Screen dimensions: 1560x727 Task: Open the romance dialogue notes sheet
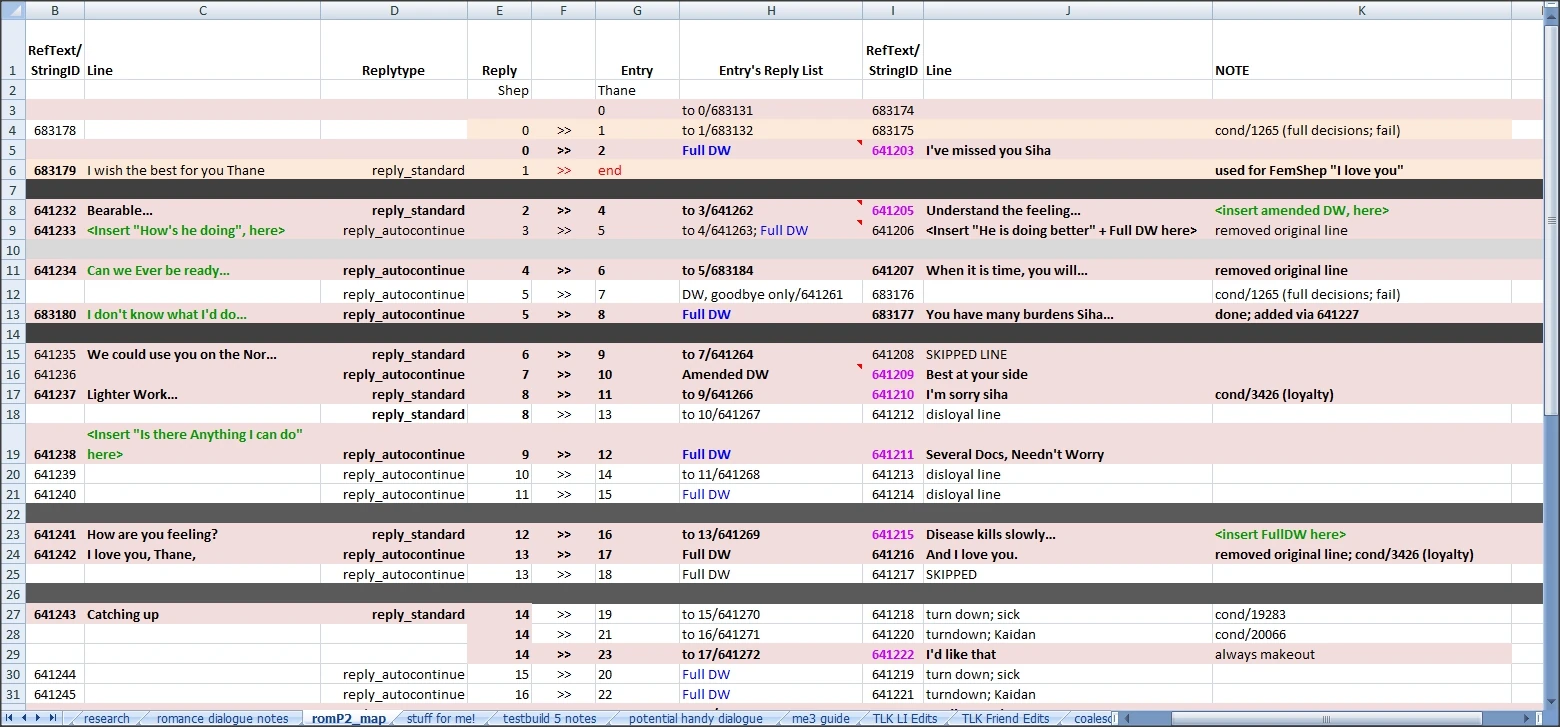pyautogui.click(x=222, y=718)
